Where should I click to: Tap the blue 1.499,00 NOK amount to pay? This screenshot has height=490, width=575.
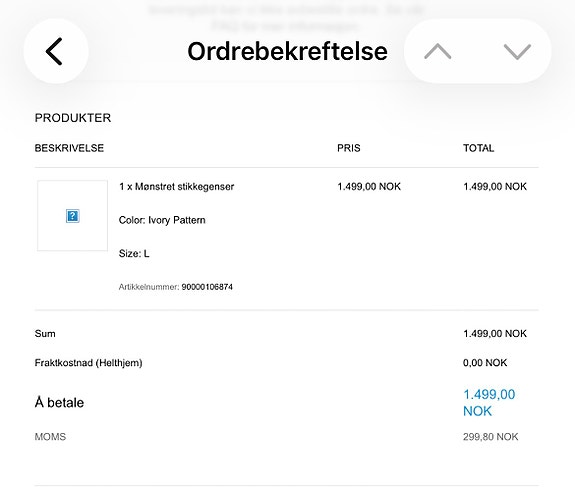[x=489, y=403]
